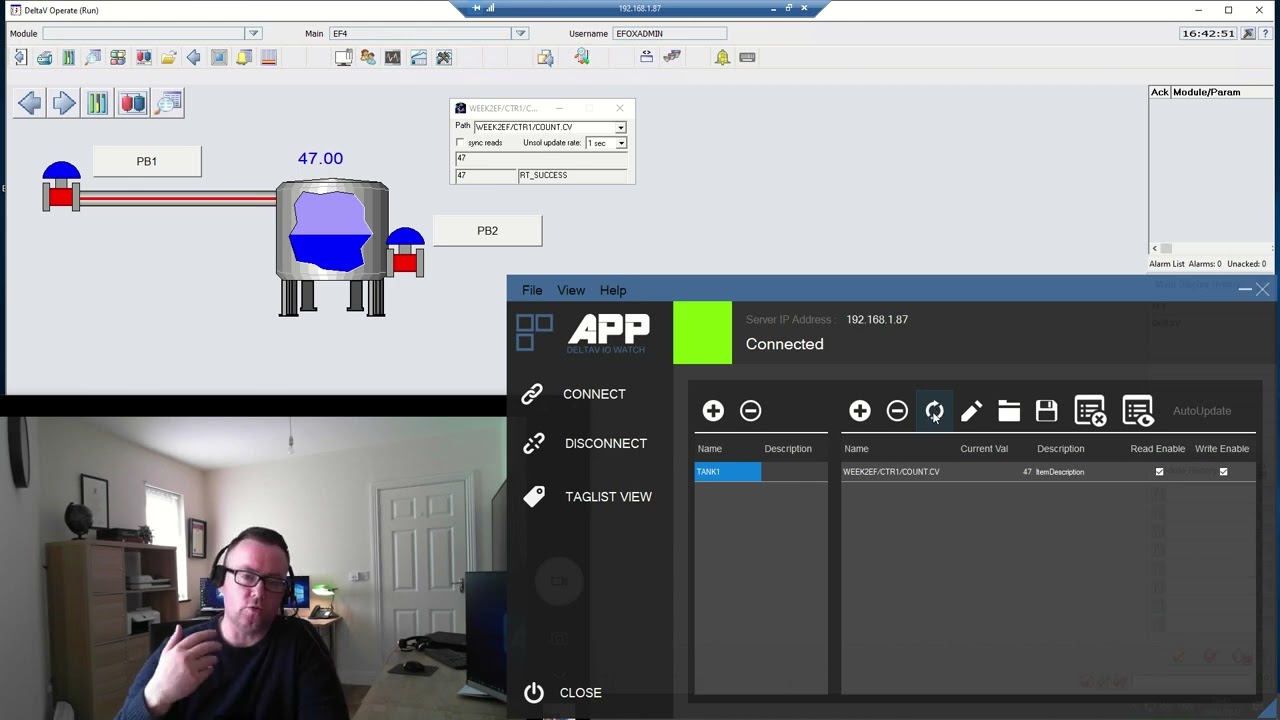The image size is (1280, 720).
Task: Click the large magnifier list icon button
Action: click(x=168, y=103)
